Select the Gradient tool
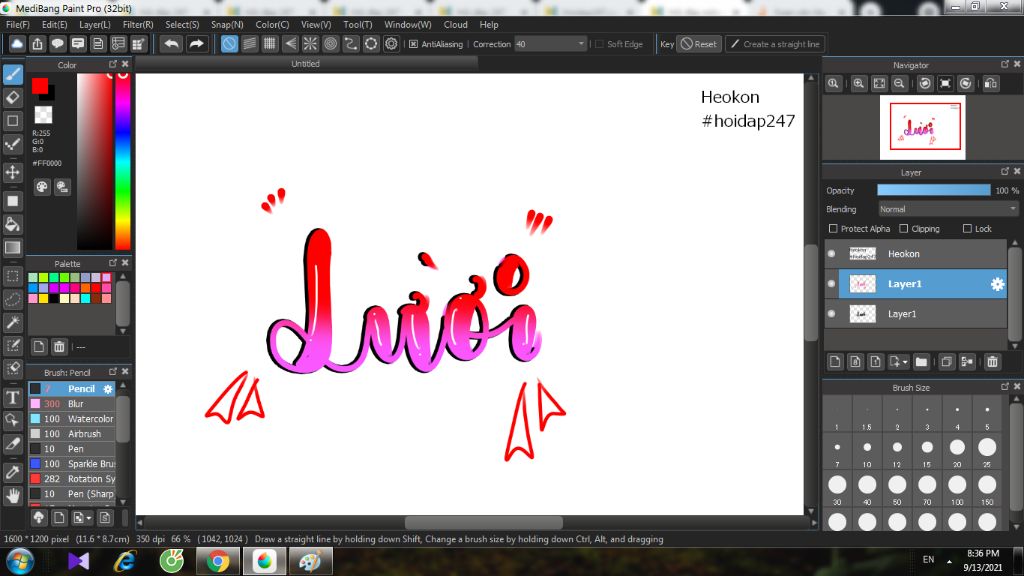The height and width of the screenshot is (576, 1024). (x=12, y=248)
